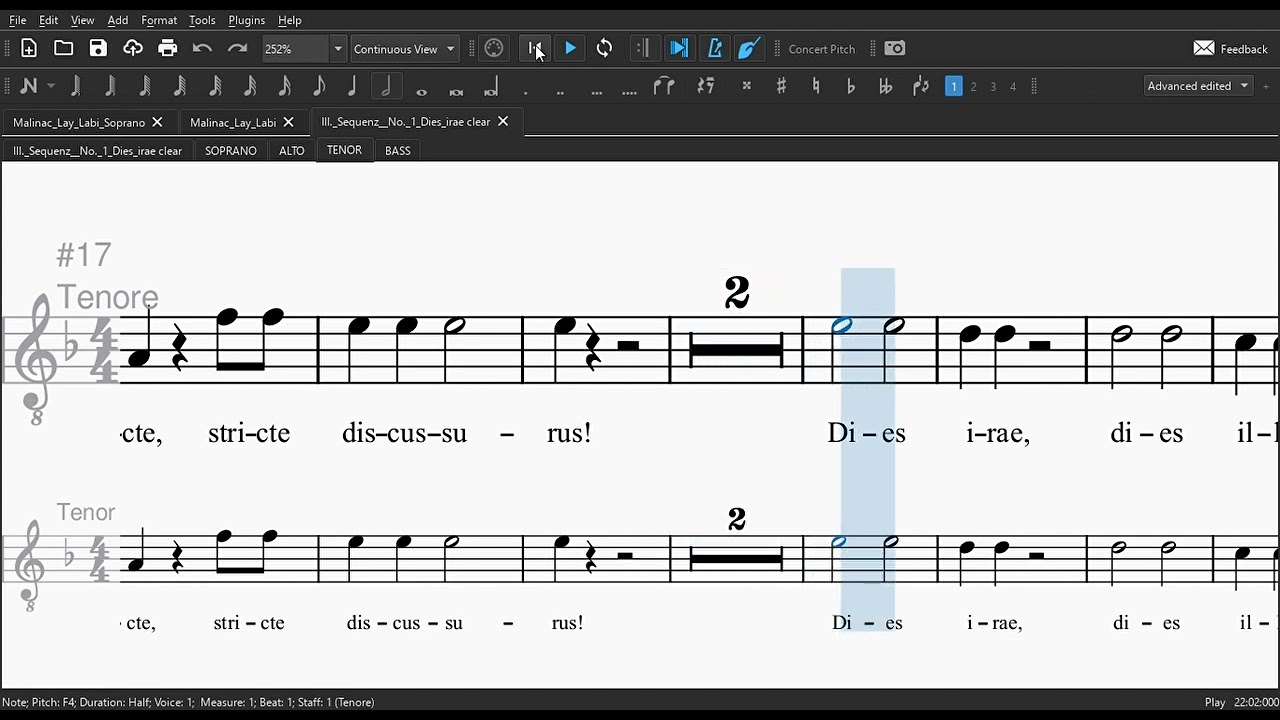Toggle the count-in conductor icon
1280x720 pixels.
coord(749,48)
